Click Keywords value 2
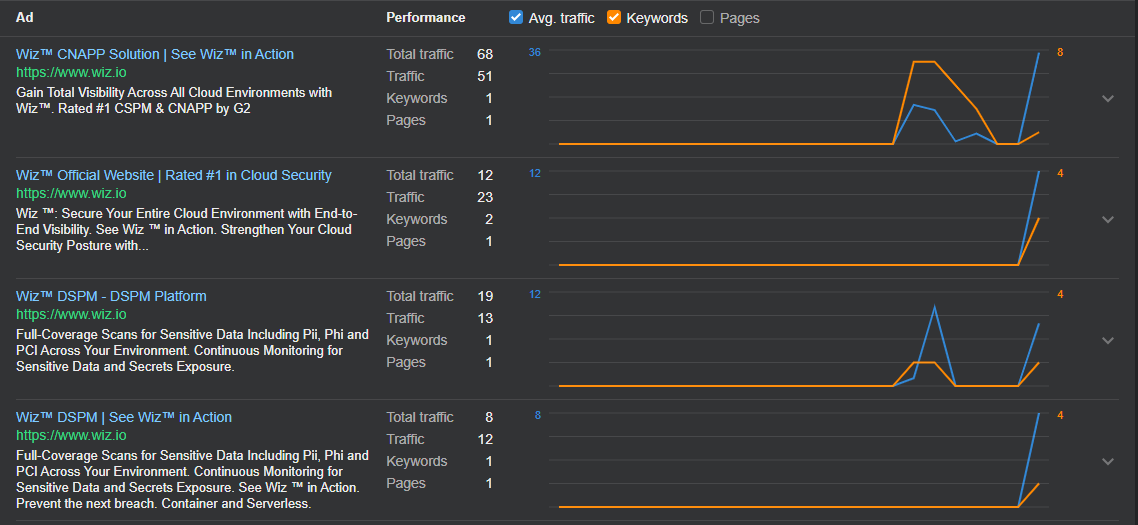The image size is (1138, 525). (x=489, y=219)
